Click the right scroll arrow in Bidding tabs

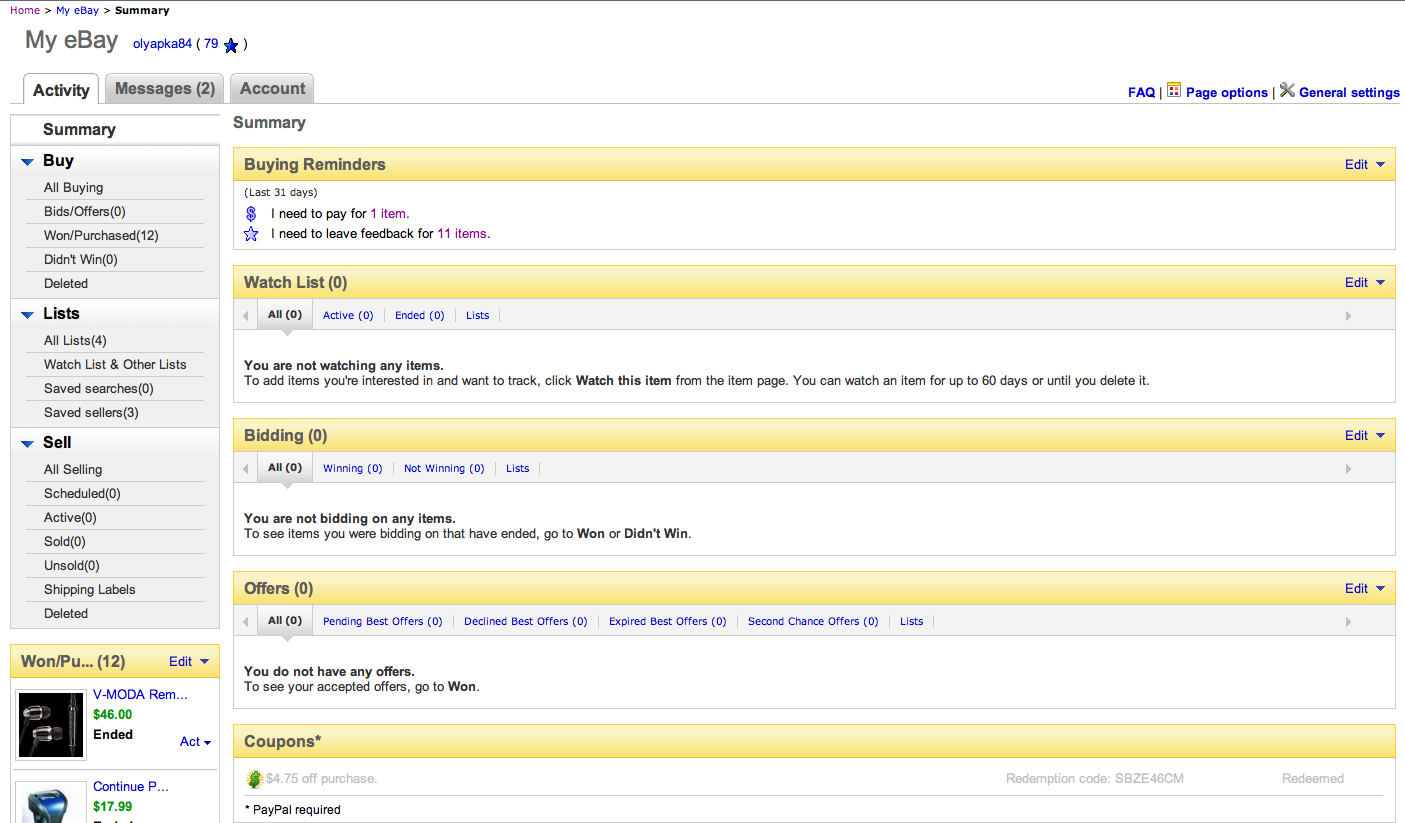pos(1348,469)
